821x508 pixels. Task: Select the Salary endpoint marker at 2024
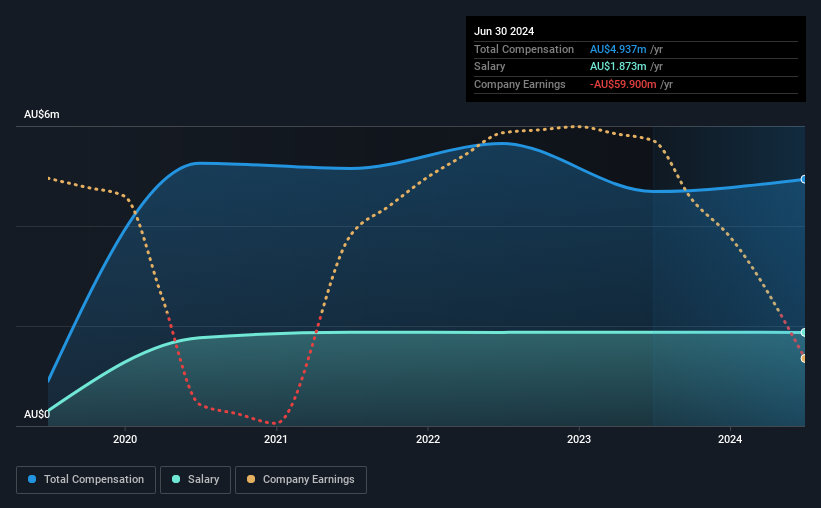[804, 333]
